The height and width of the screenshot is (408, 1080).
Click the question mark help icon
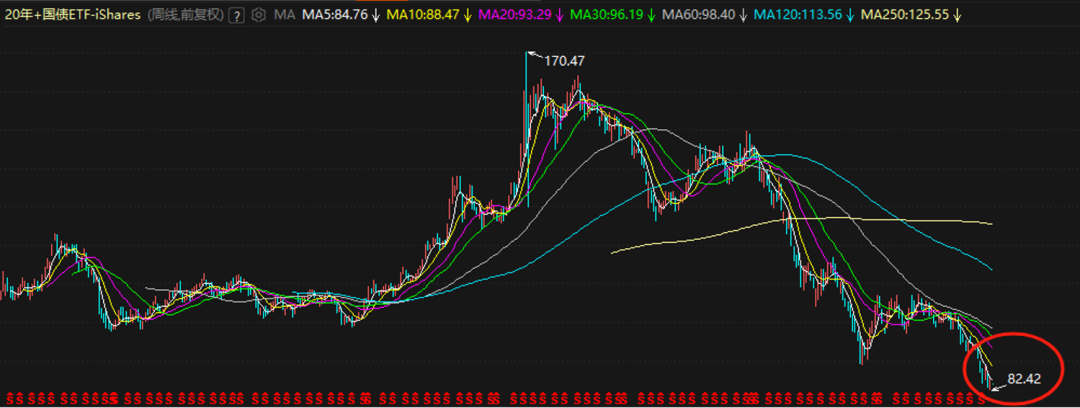pos(235,15)
